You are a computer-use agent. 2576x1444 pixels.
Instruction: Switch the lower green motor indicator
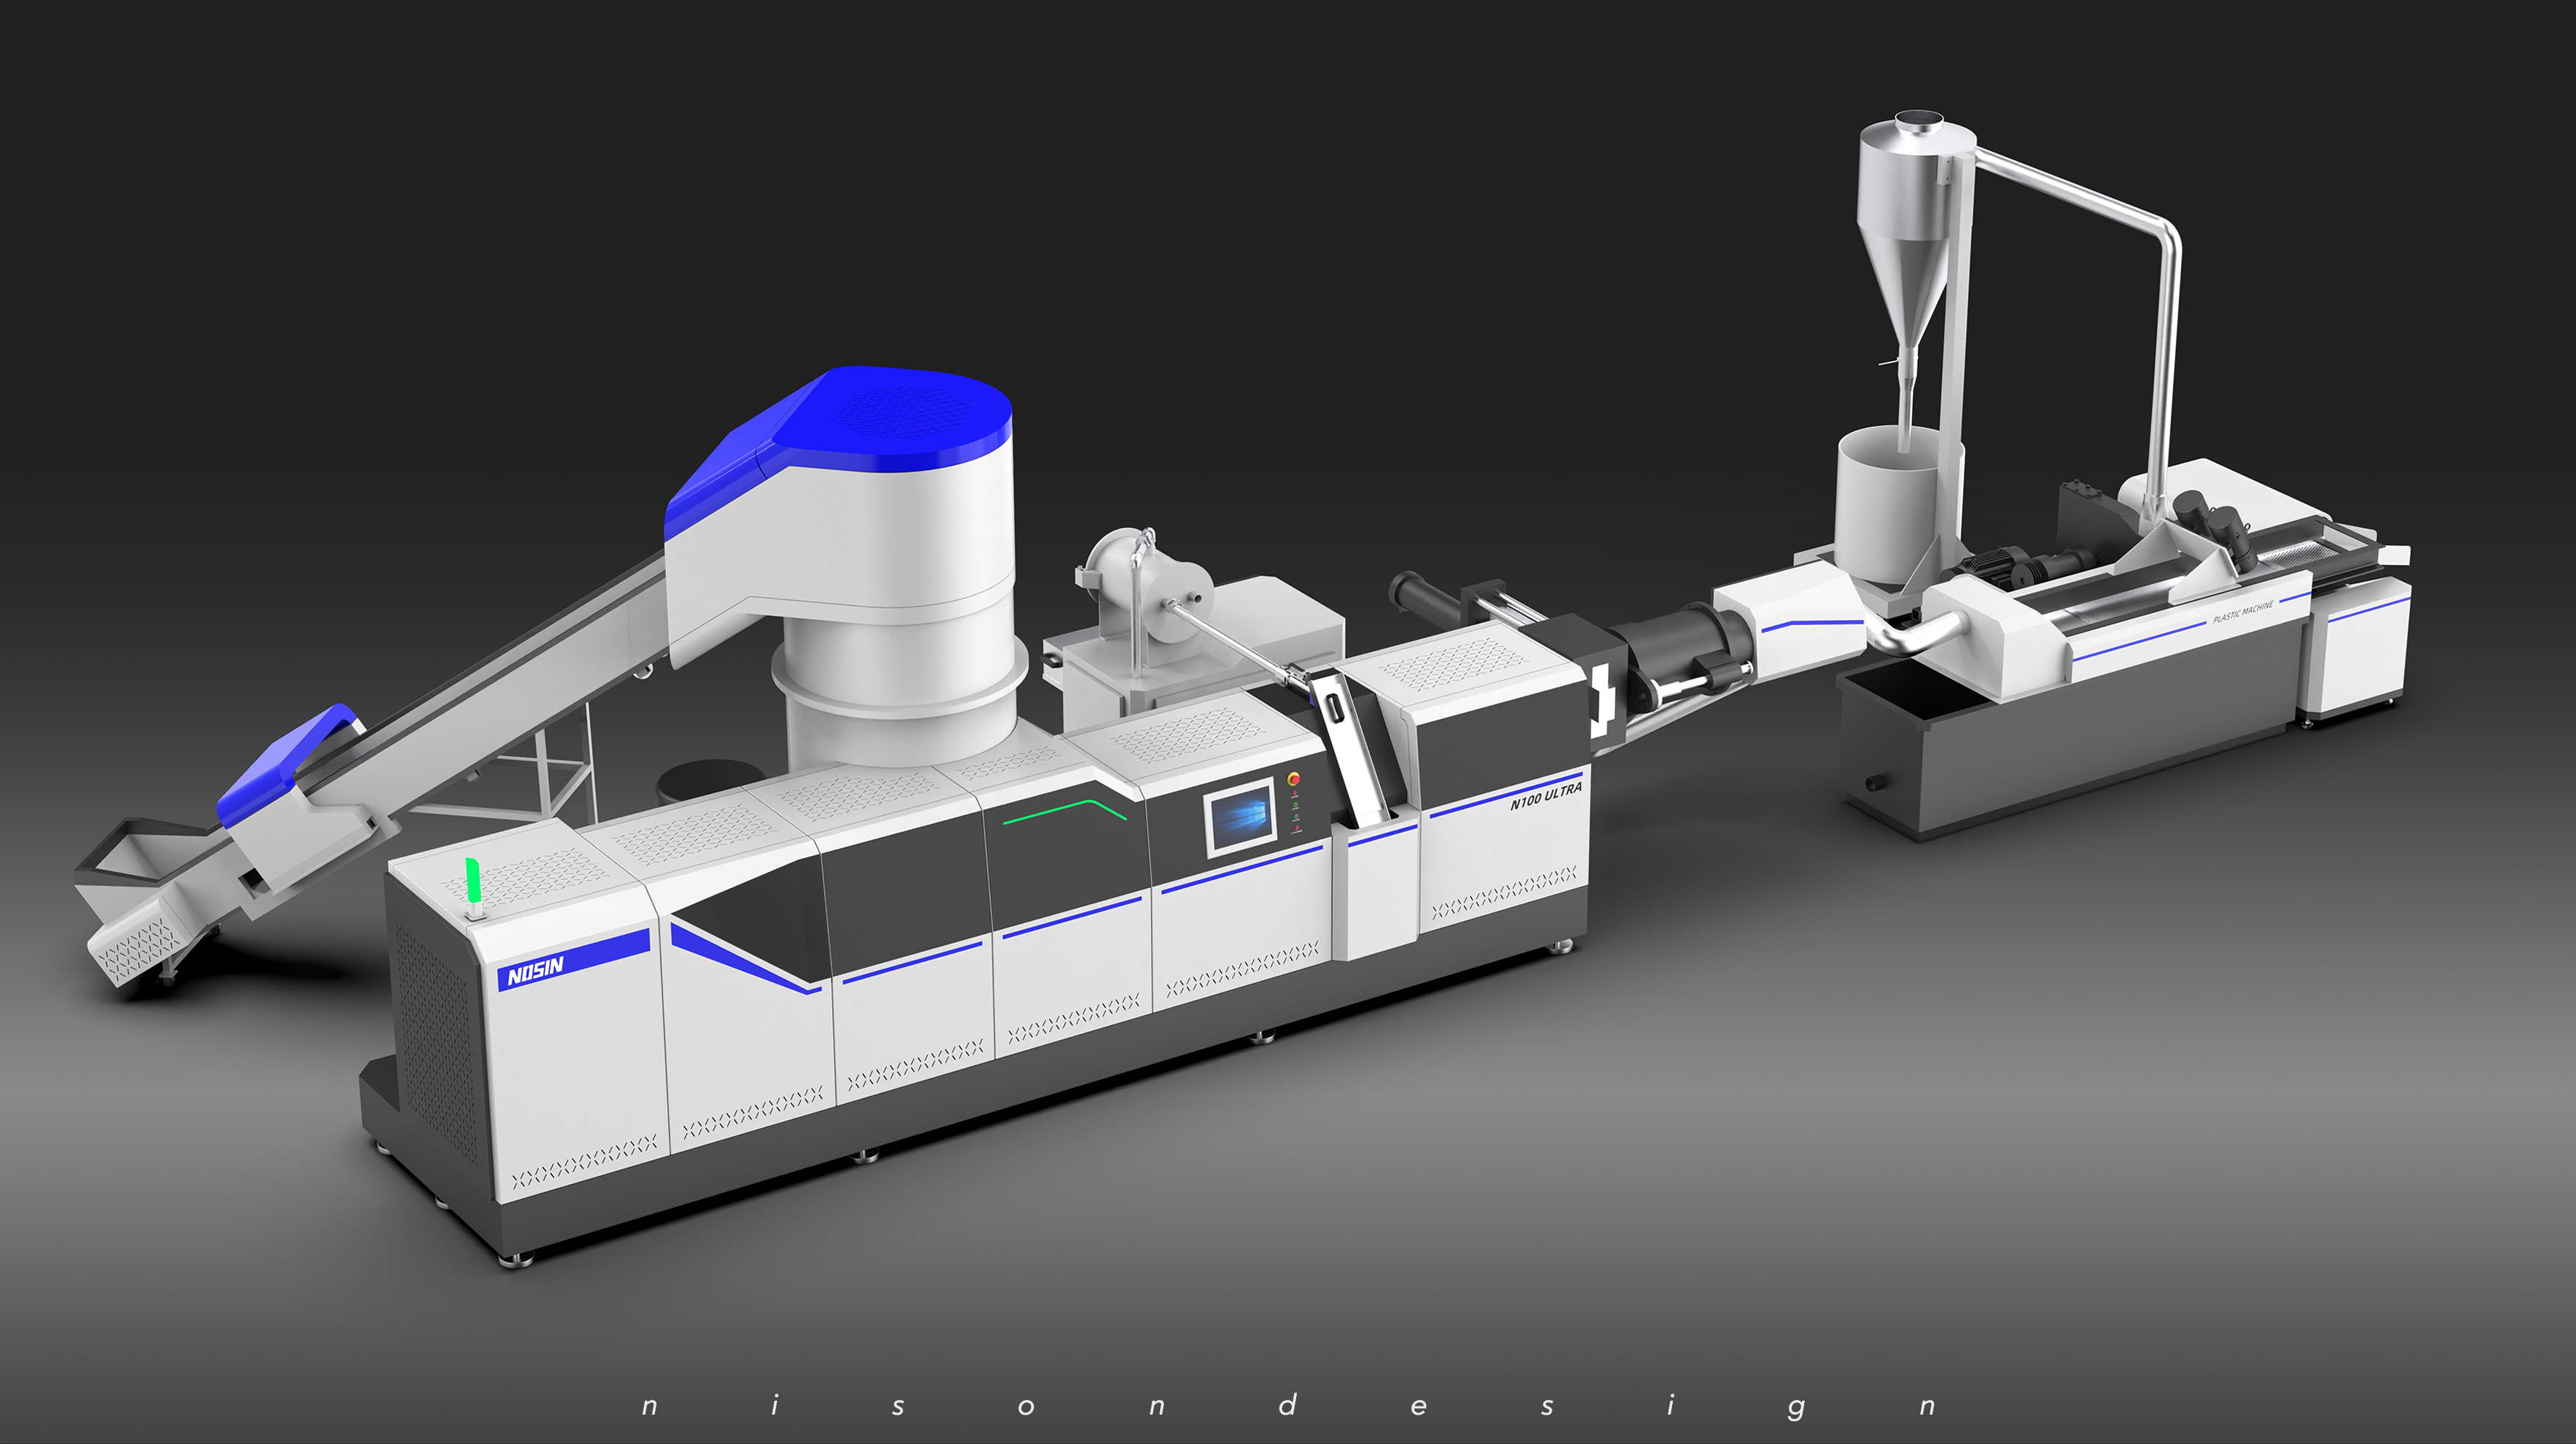tap(1296, 816)
